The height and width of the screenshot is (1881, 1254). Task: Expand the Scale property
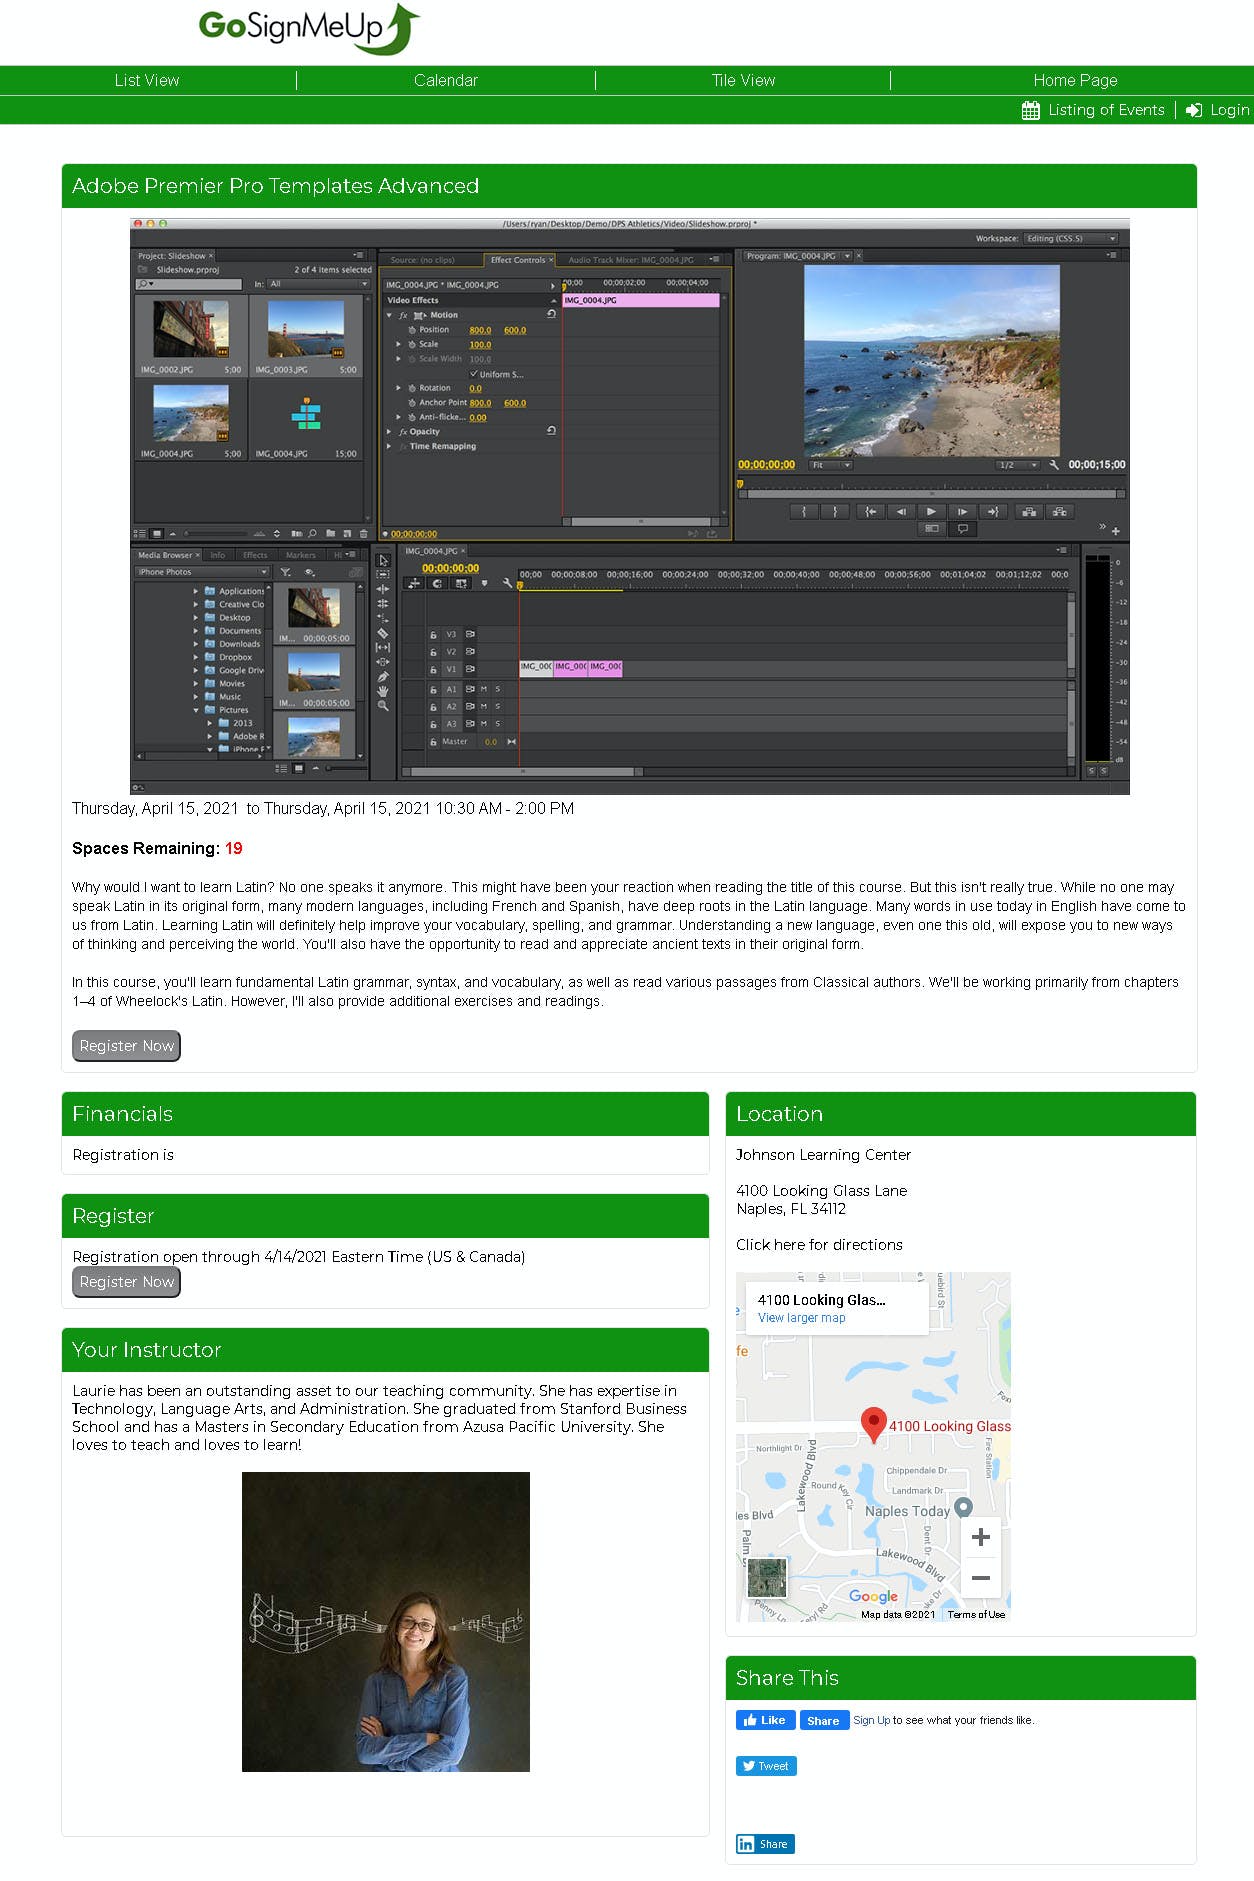[x=399, y=344]
